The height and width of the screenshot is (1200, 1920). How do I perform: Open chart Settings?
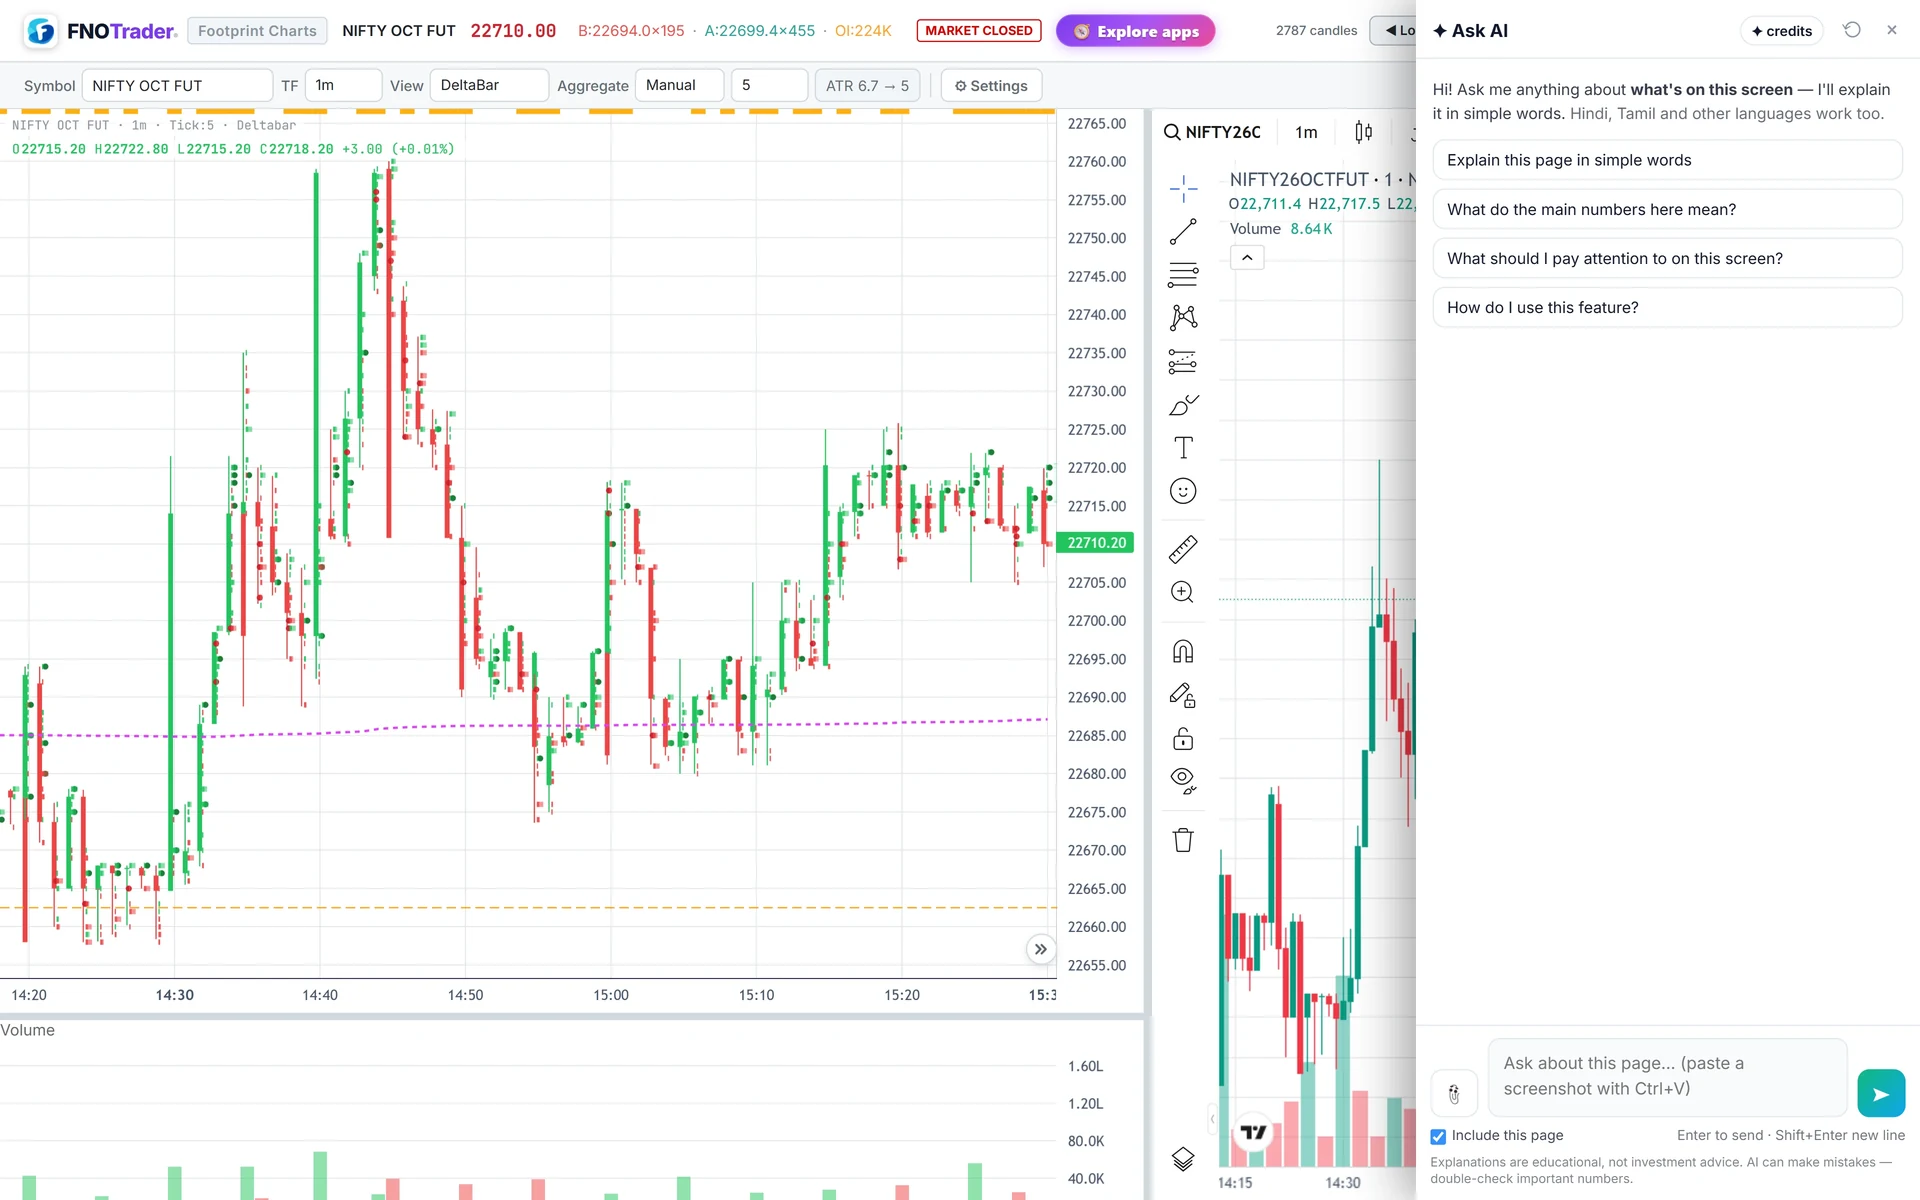pyautogui.click(x=991, y=86)
